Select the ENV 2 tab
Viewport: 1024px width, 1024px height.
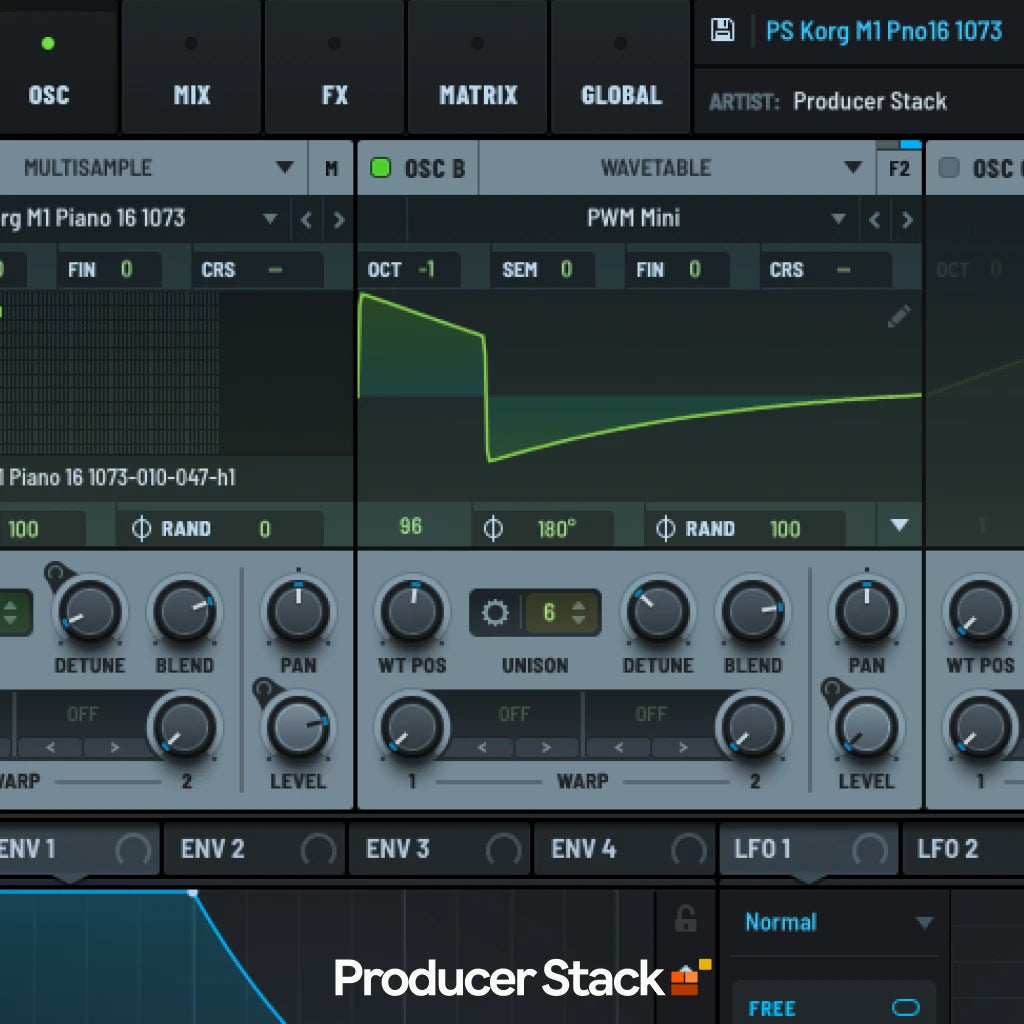coord(254,850)
